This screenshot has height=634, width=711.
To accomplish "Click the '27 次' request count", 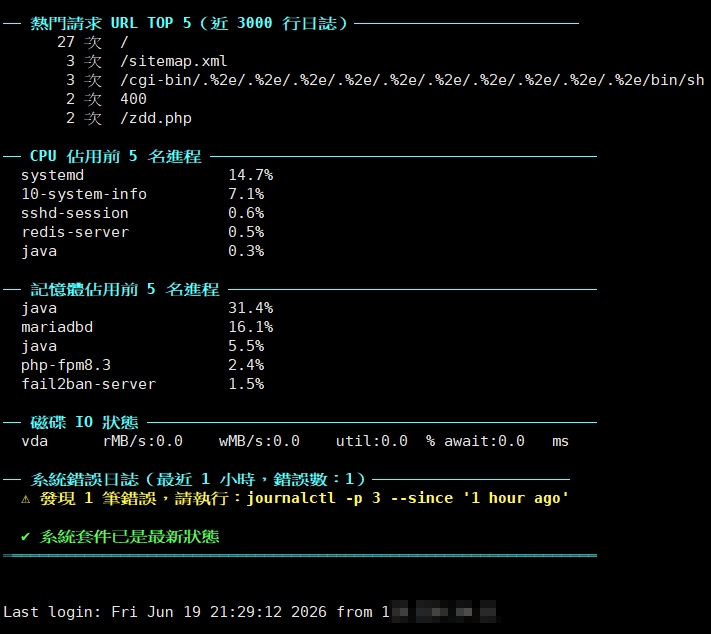I will (x=79, y=42).
